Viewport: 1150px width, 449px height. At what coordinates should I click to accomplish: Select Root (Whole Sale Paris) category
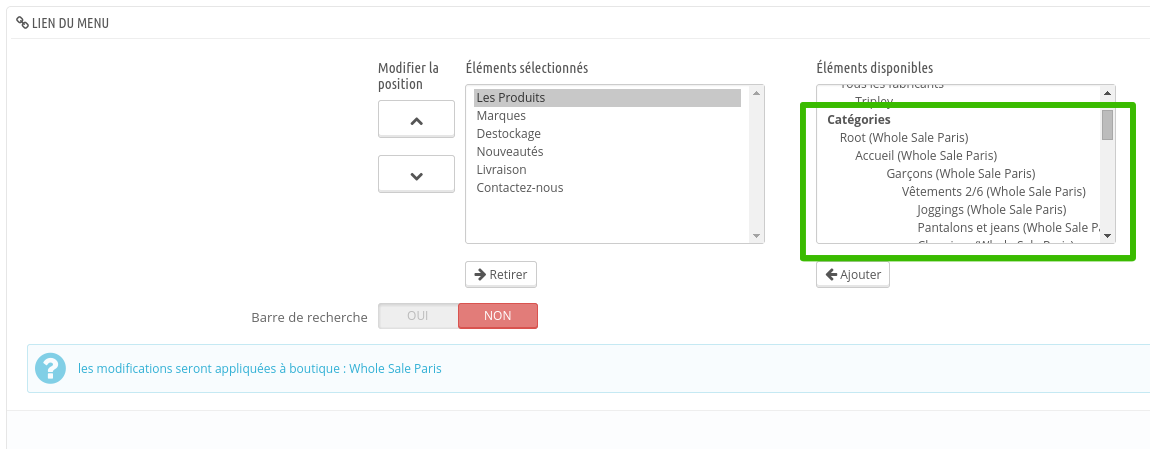click(904, 138)
